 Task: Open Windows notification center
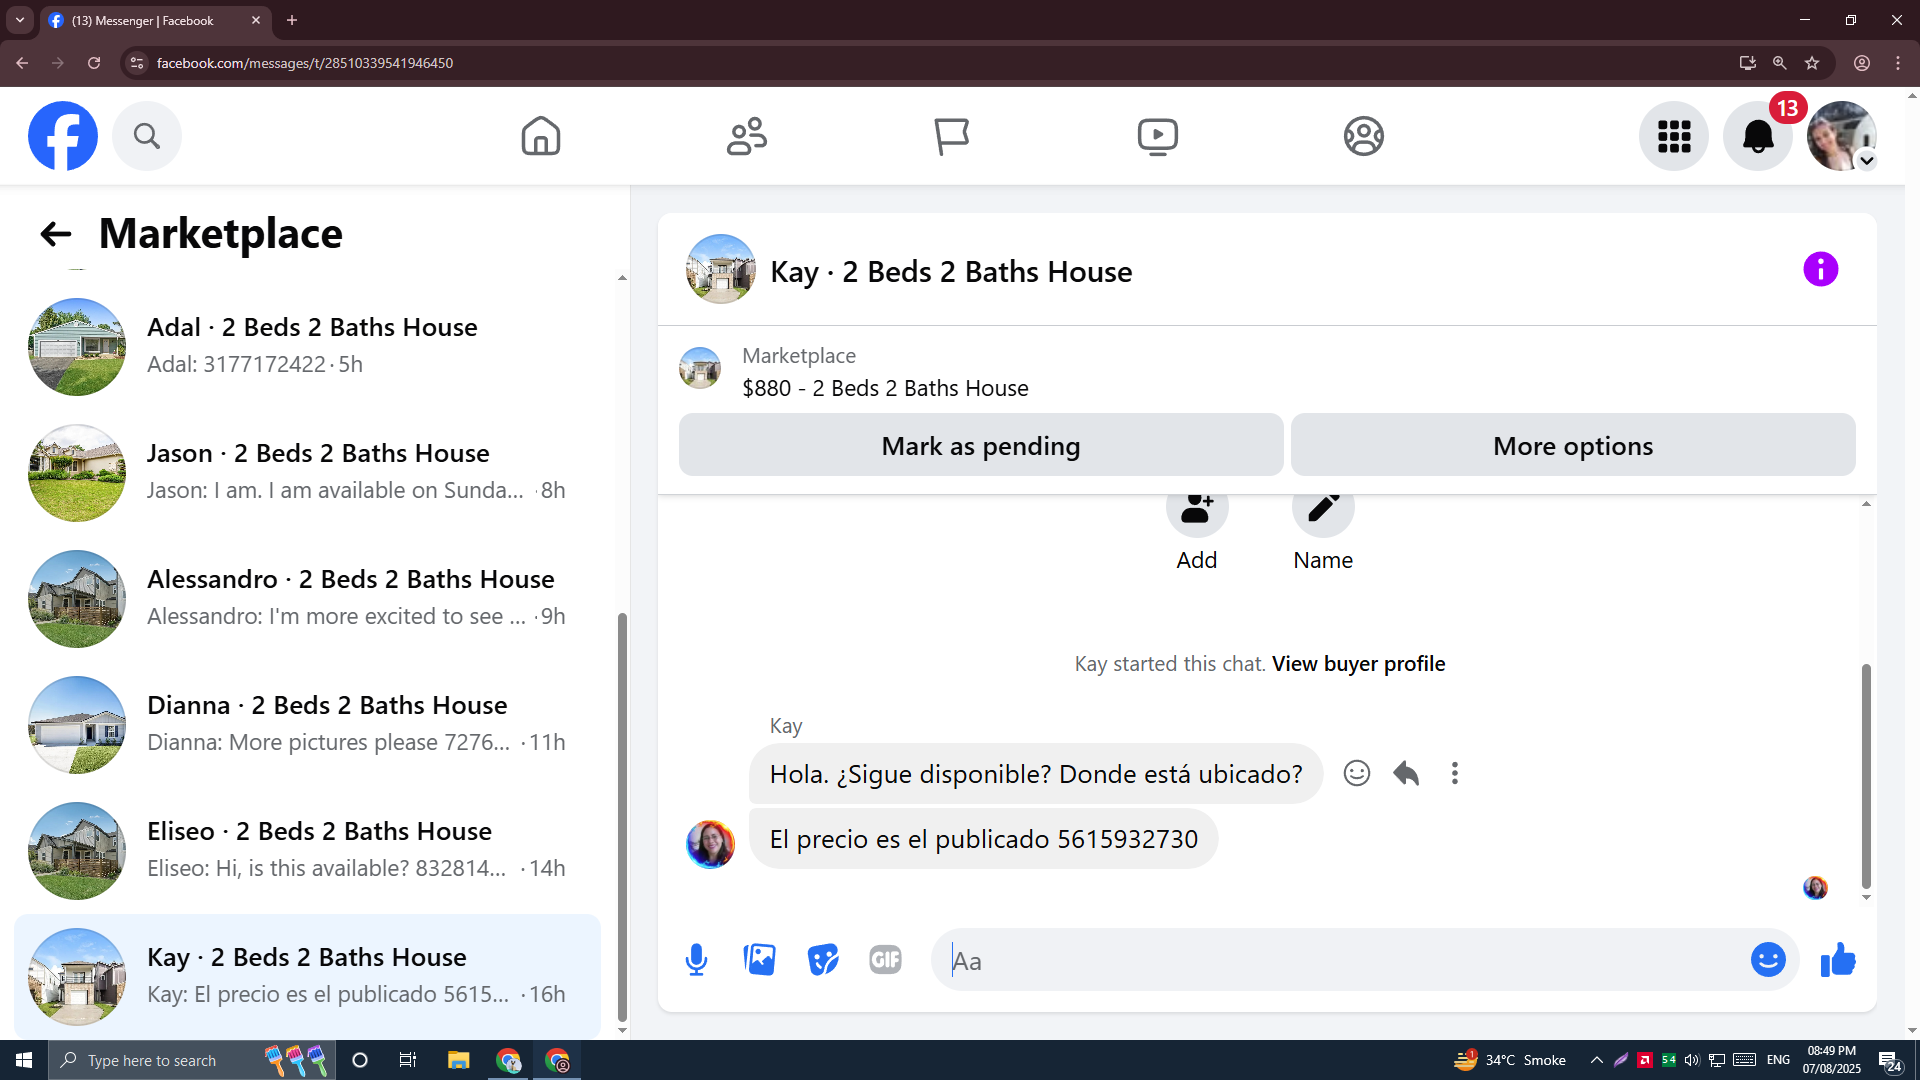[1890, 1061]
